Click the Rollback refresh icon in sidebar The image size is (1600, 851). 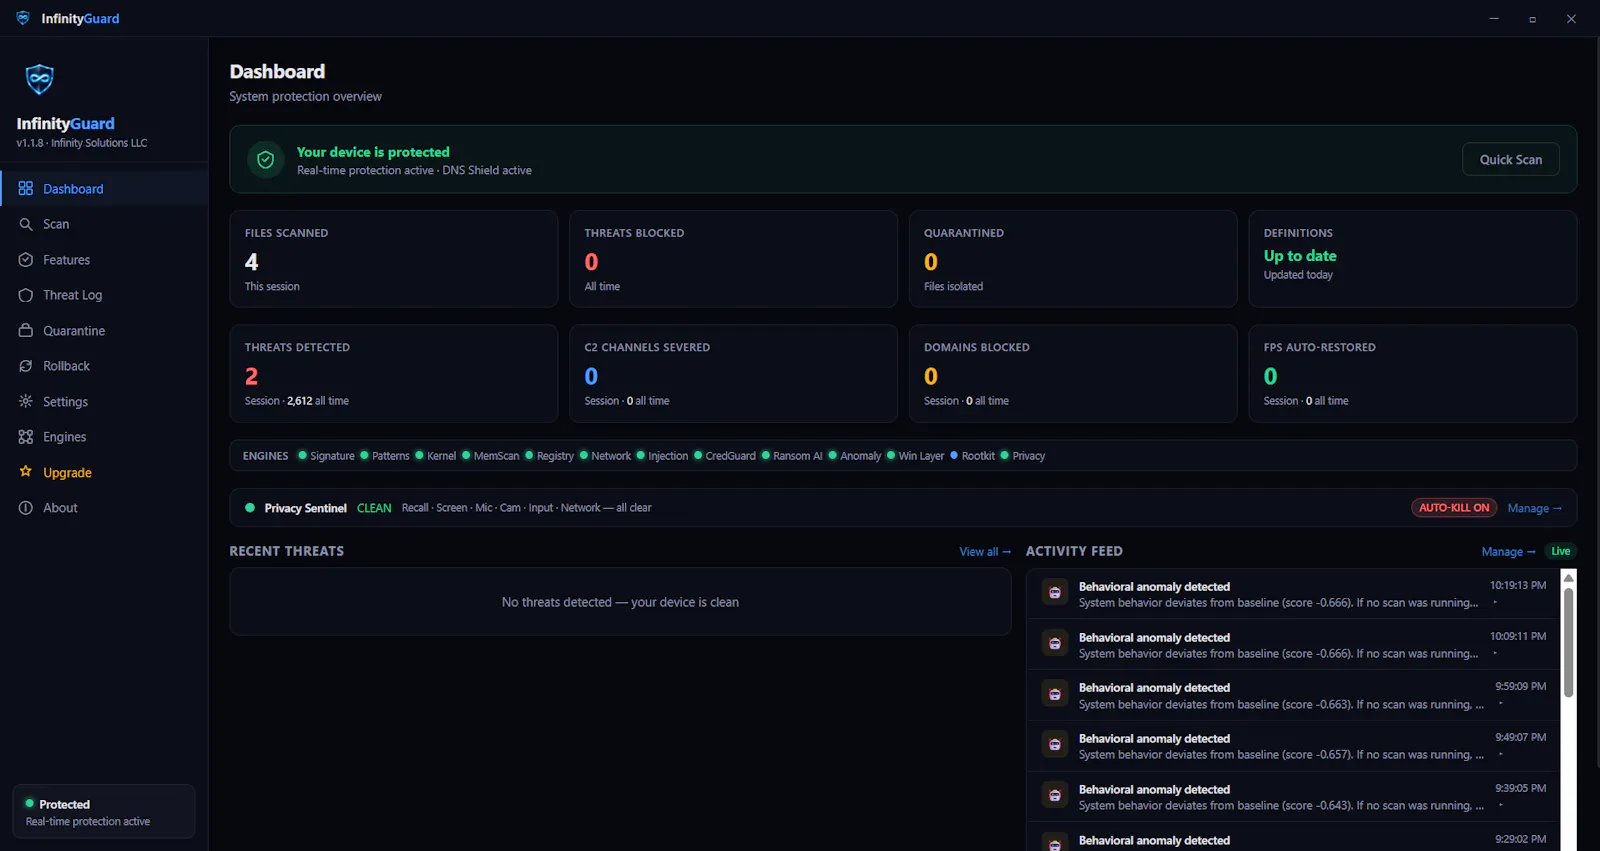(26, 366)
